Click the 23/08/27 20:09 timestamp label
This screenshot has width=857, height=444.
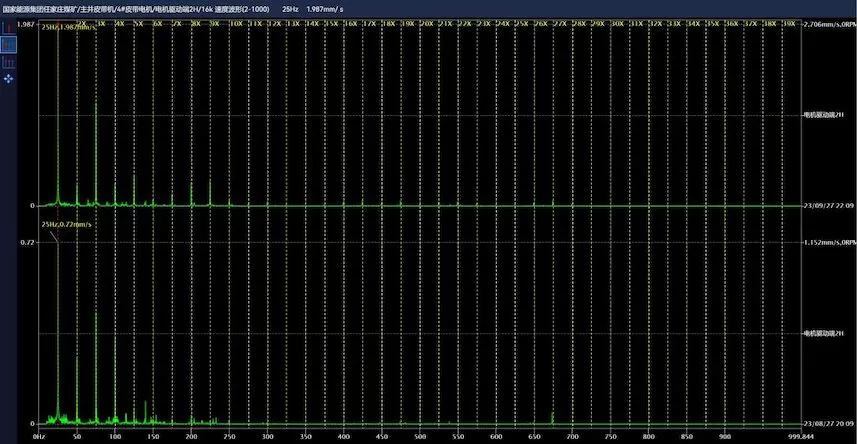(829, 424)
